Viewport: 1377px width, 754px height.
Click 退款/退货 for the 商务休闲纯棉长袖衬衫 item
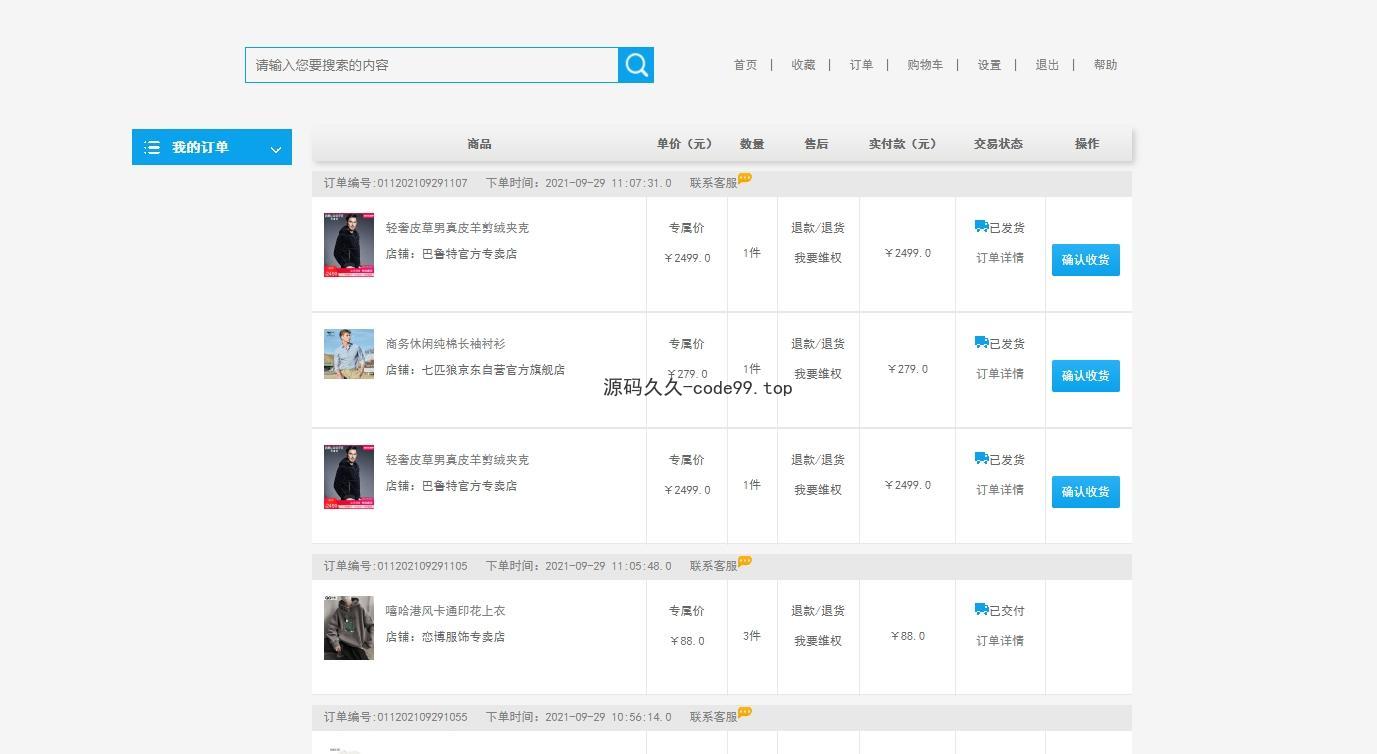pyautogui.click(x=818, y=344)
